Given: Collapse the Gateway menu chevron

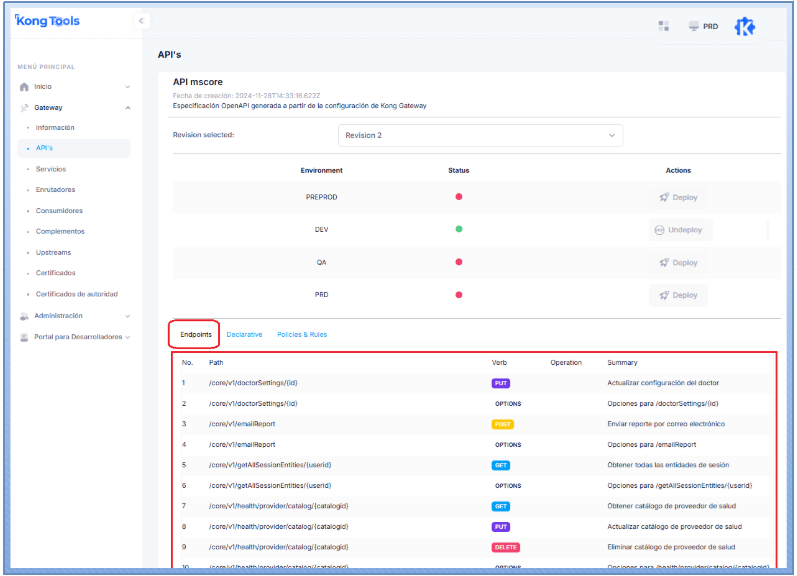Looking at the screenshot, I should pos(127,107).
